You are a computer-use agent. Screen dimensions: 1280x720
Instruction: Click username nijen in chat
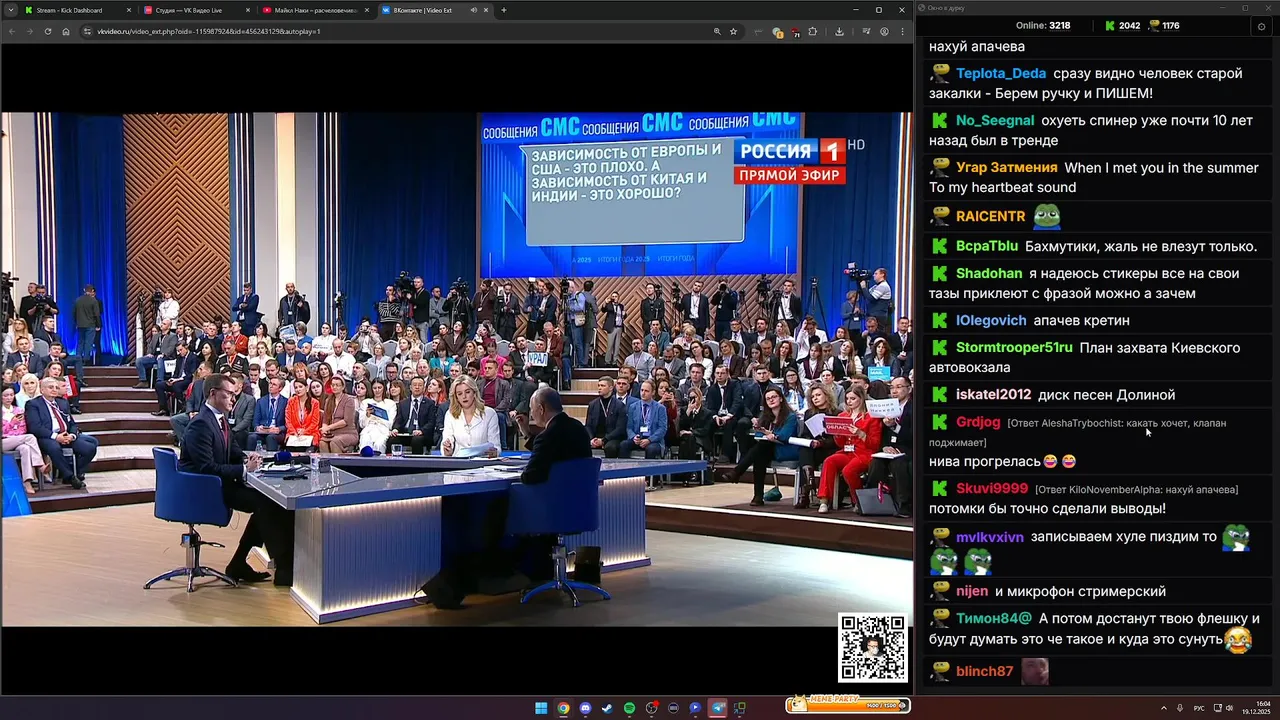click(972, 591)
